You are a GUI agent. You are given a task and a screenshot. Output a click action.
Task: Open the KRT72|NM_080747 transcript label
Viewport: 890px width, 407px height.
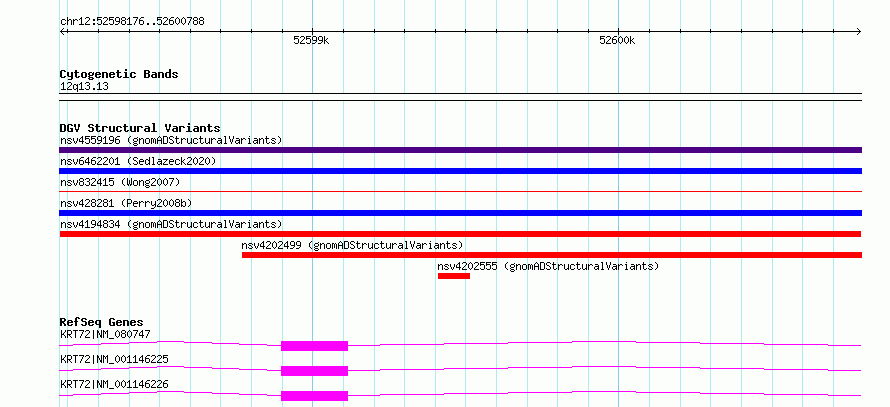105,334
